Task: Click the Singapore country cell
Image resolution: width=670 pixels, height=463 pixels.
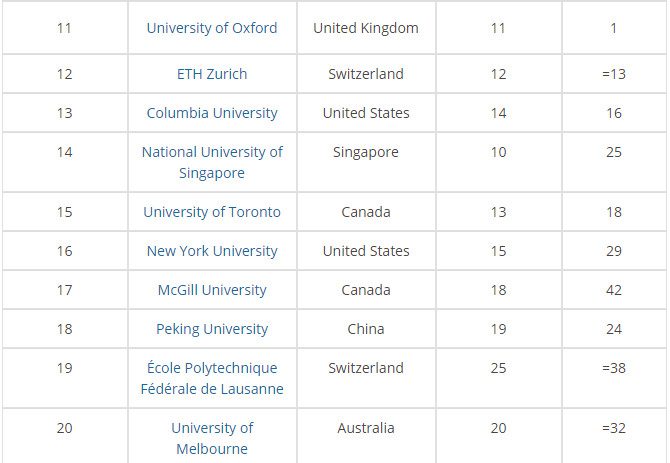Action: [x=366, y=152]
